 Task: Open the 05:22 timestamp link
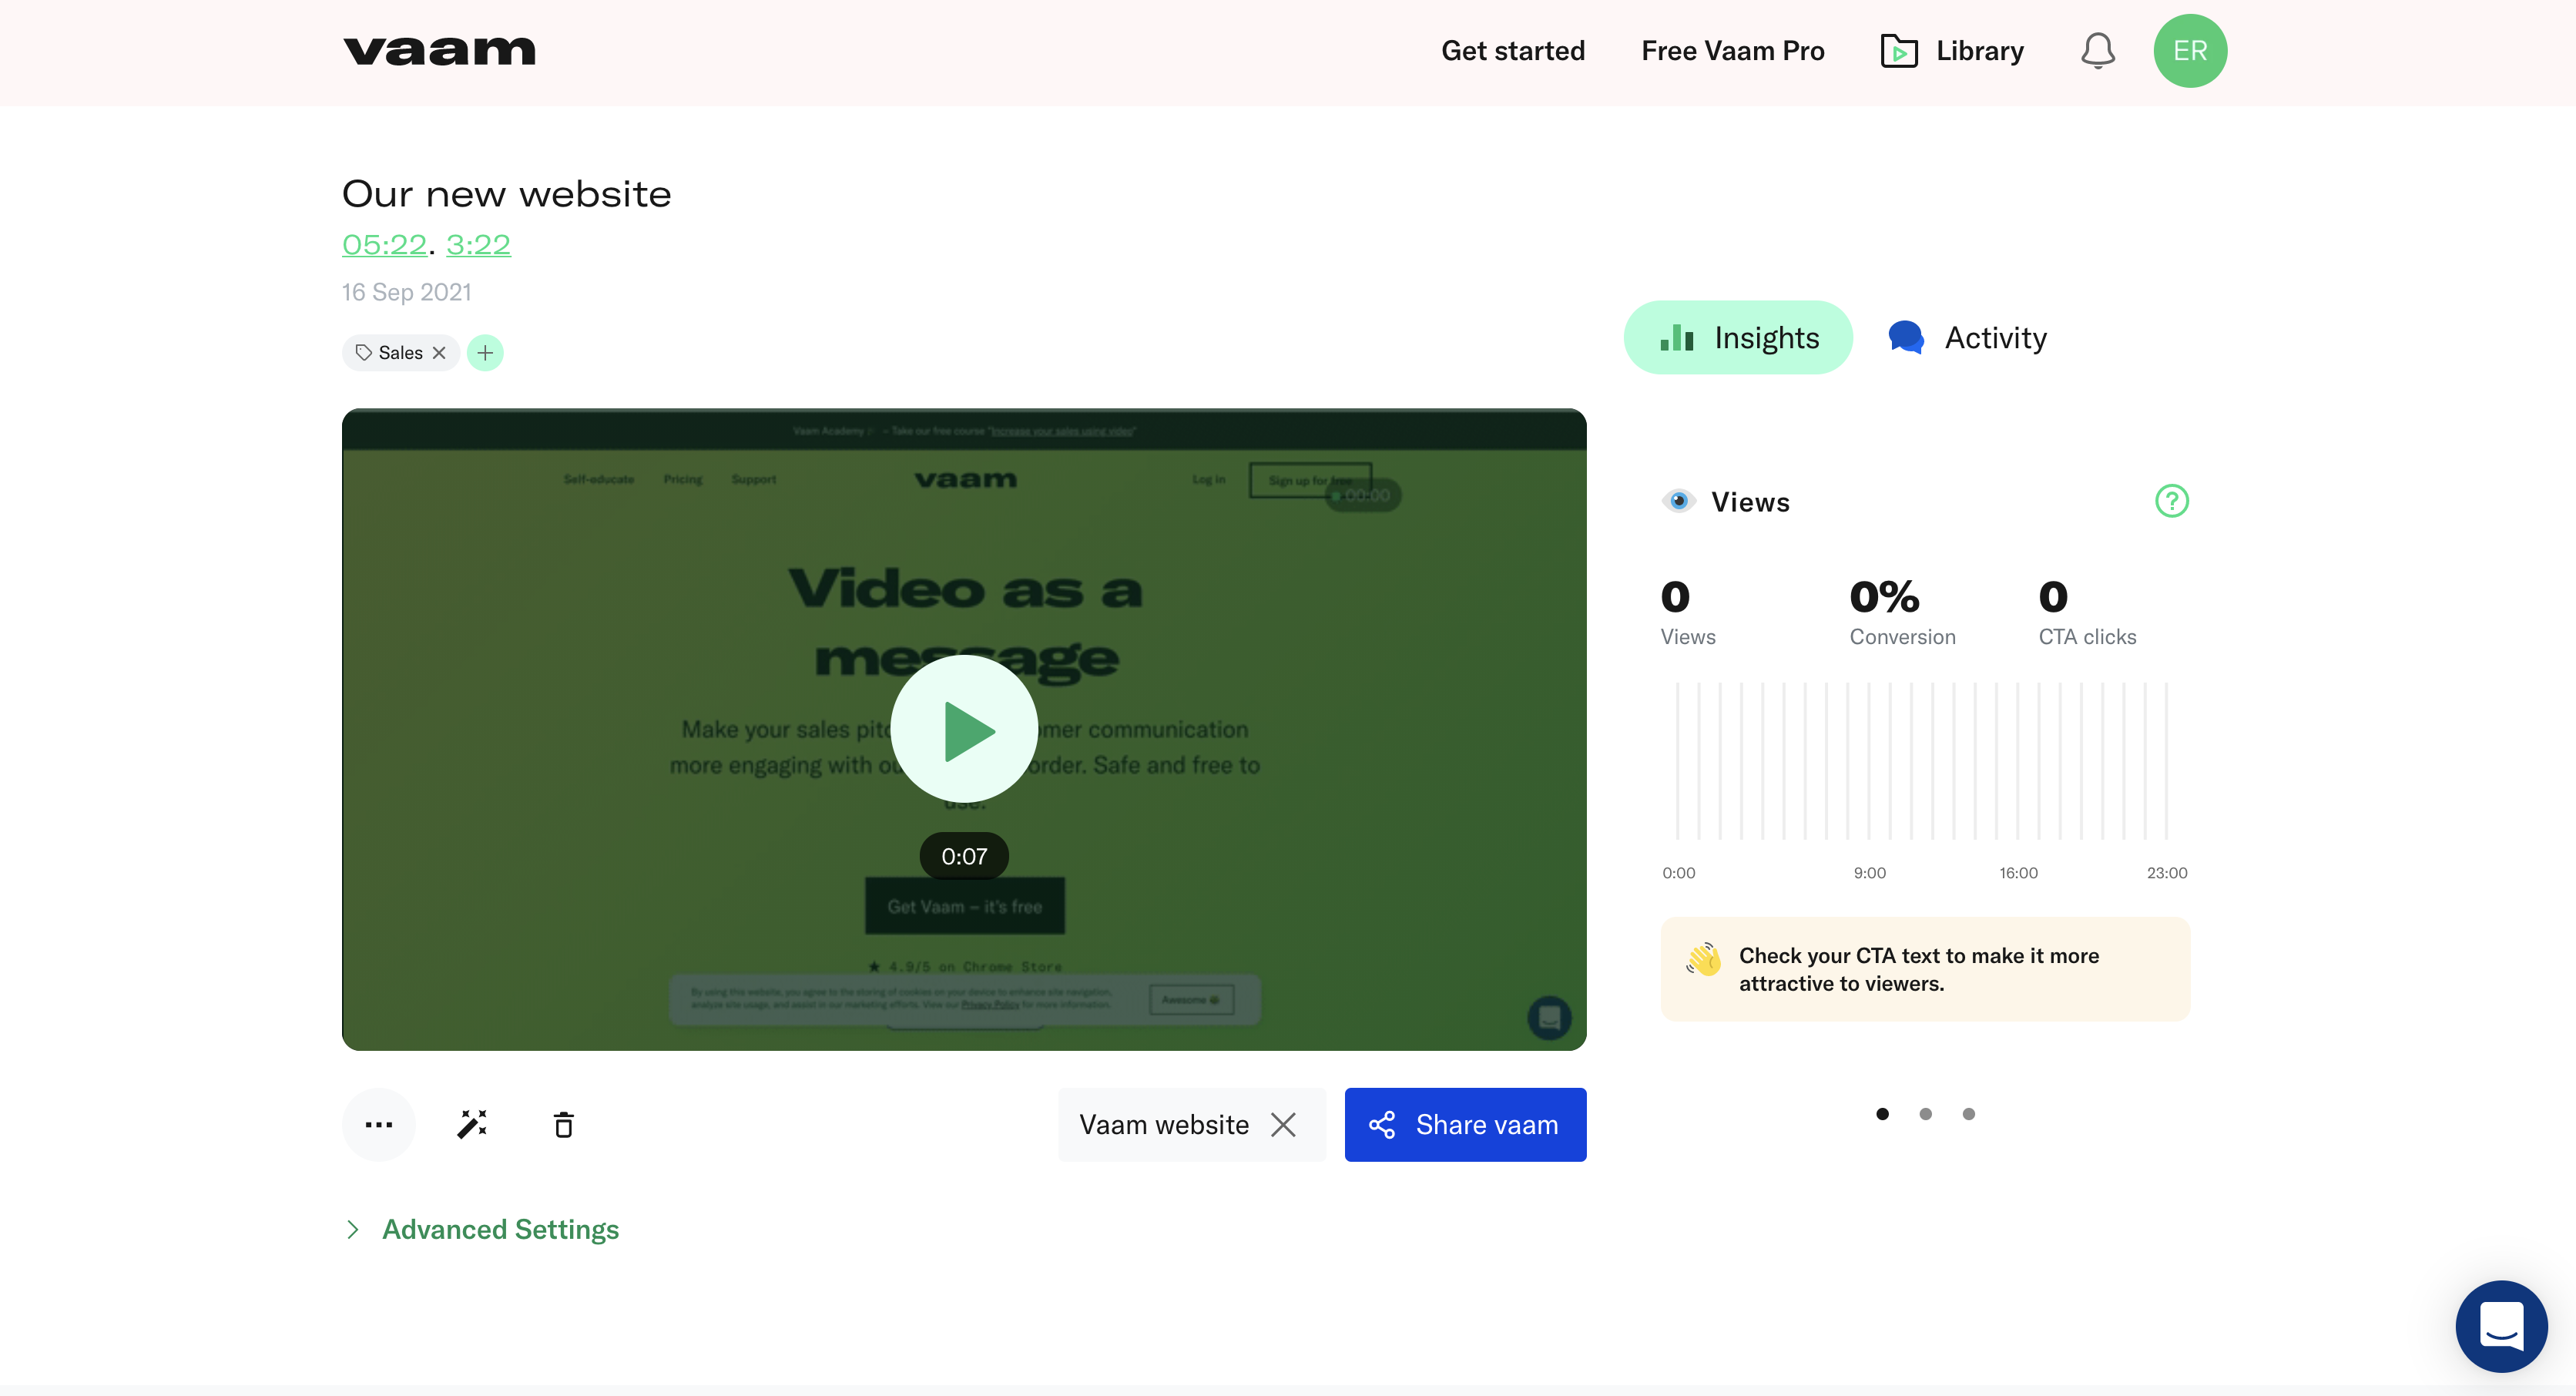coord(384,244)
